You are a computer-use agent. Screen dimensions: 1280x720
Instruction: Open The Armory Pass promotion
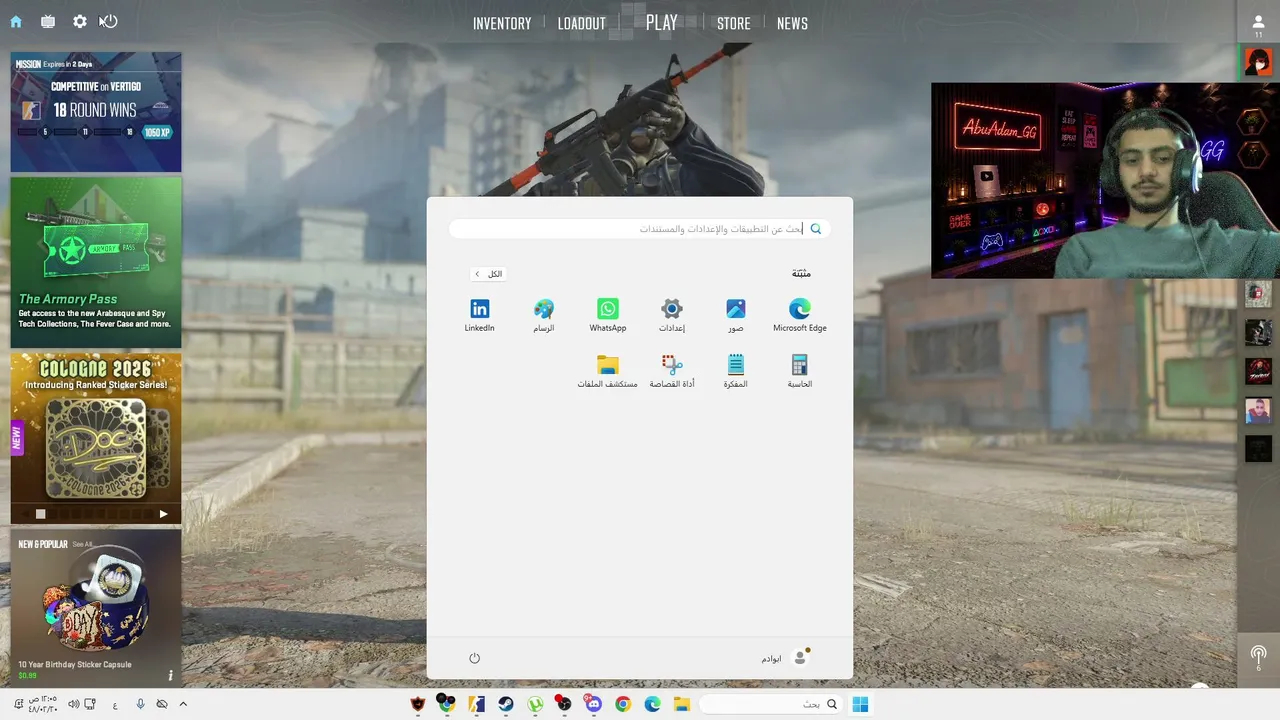coord(96,262)
